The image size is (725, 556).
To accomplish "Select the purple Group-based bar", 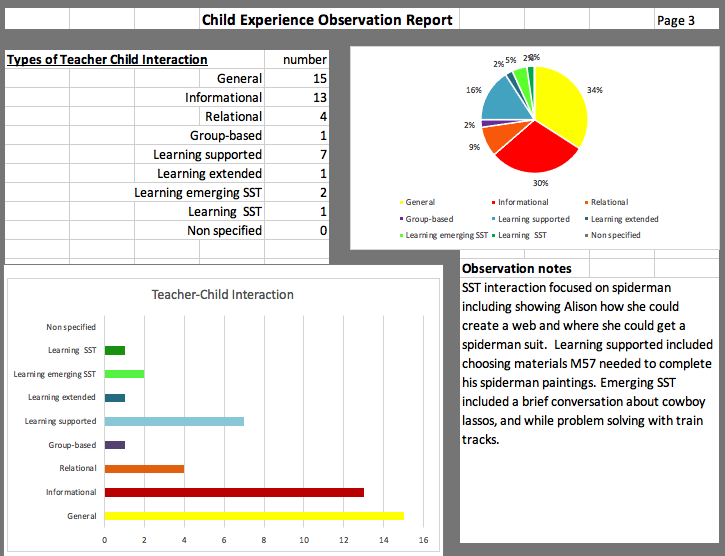I will [115, 445].
